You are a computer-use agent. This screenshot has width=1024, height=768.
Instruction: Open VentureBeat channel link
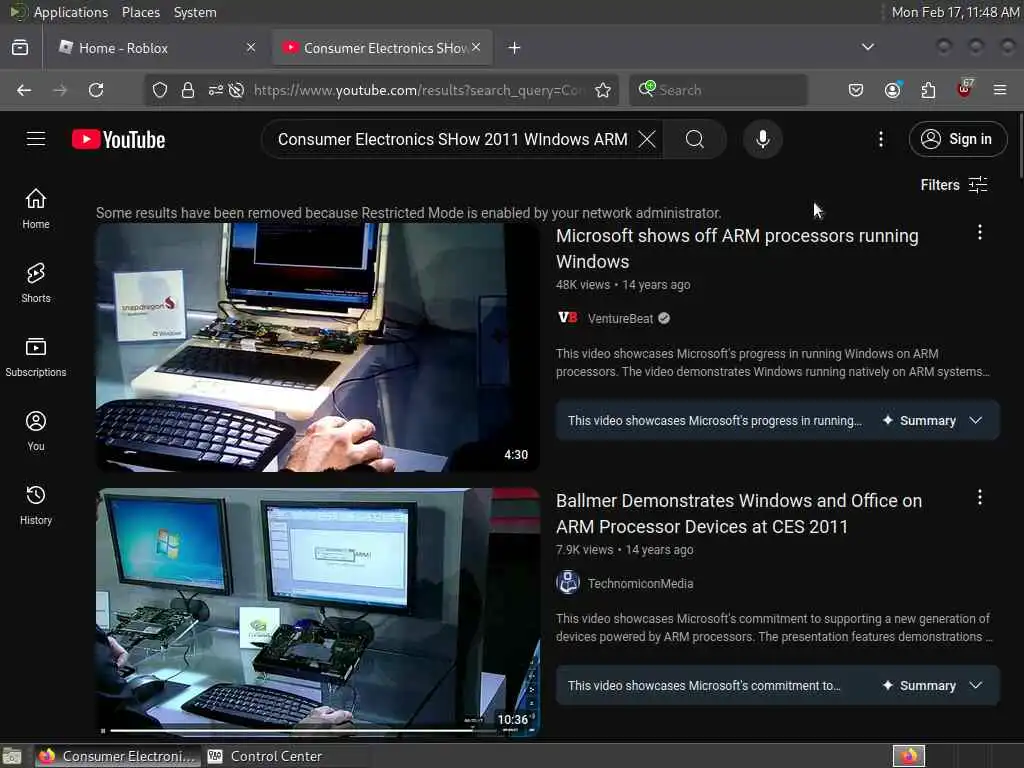[620, 319]
